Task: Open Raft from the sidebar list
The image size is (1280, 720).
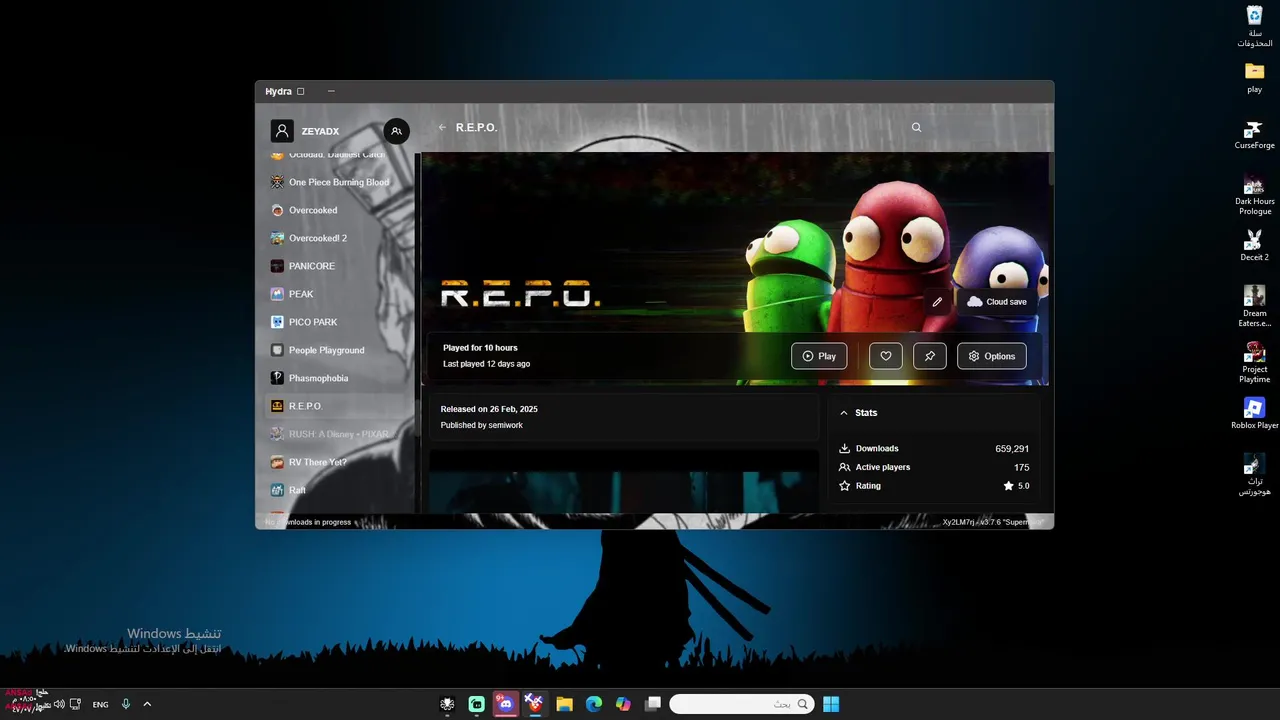Action: pos(335,490)
